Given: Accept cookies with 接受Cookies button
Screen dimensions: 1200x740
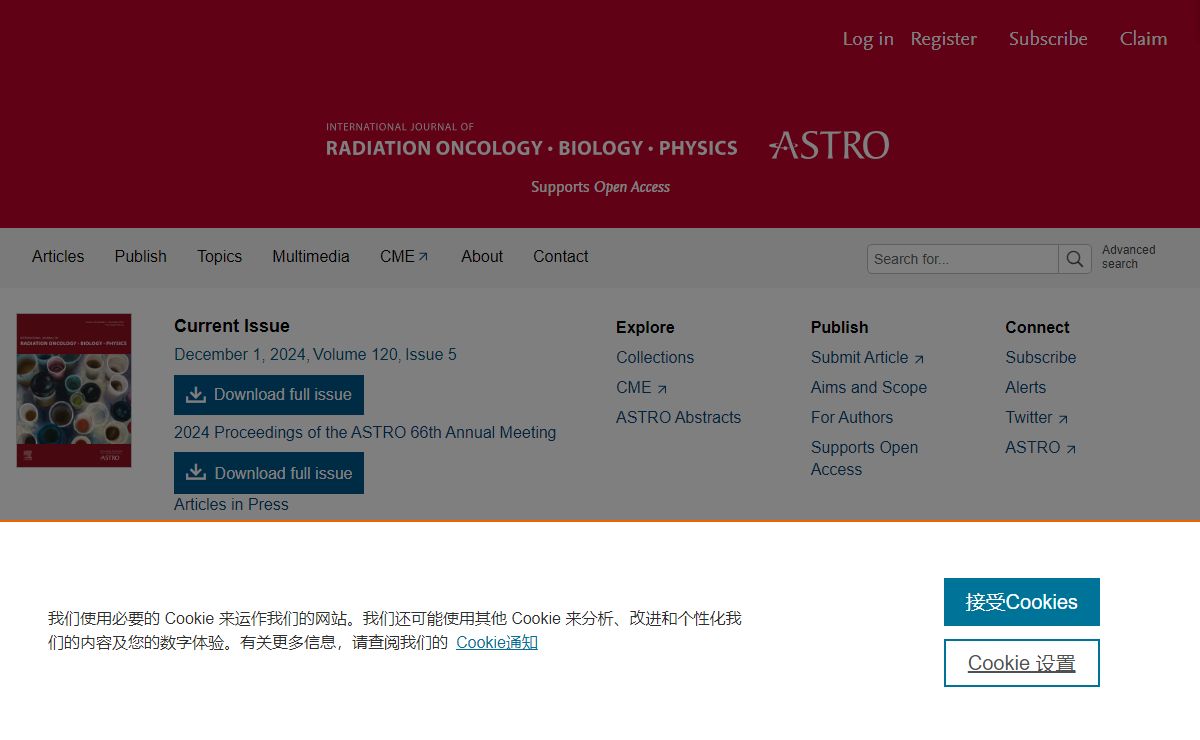Looking at the screenshot, I should 1022,602.
